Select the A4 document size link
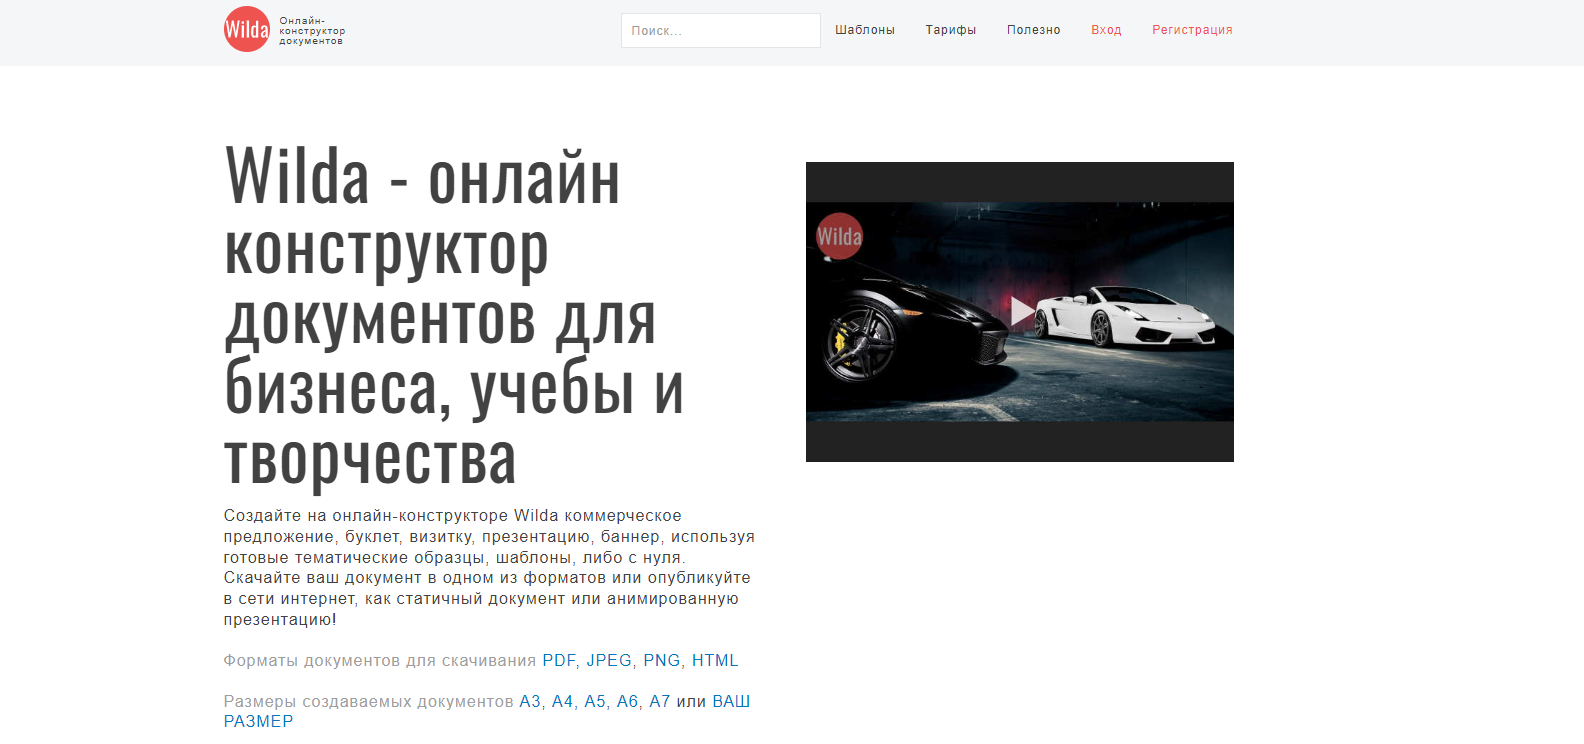This screenshot has height=744, width=1584. click(x=563, y=701)
